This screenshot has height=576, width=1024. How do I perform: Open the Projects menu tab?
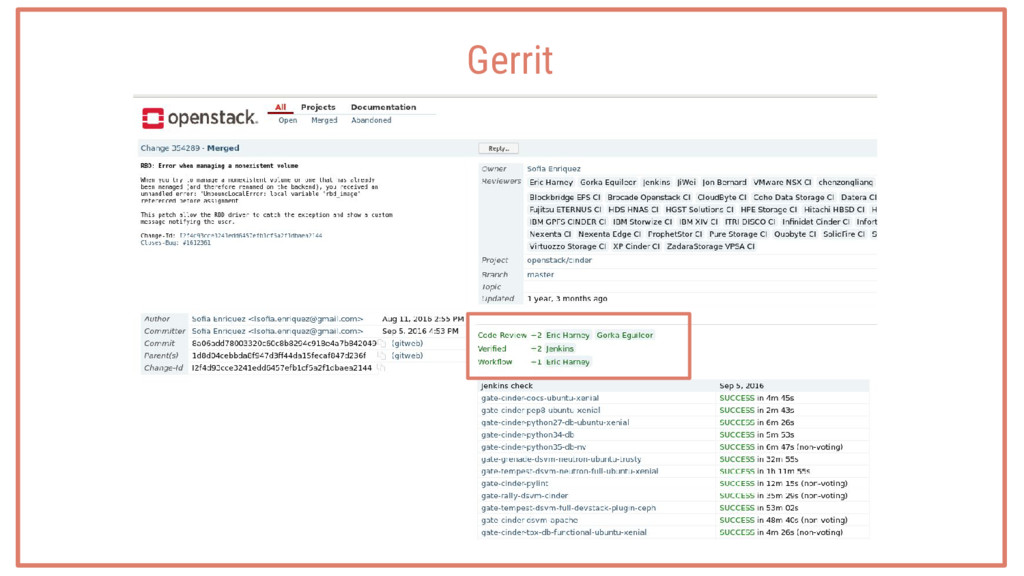point(318,107)
